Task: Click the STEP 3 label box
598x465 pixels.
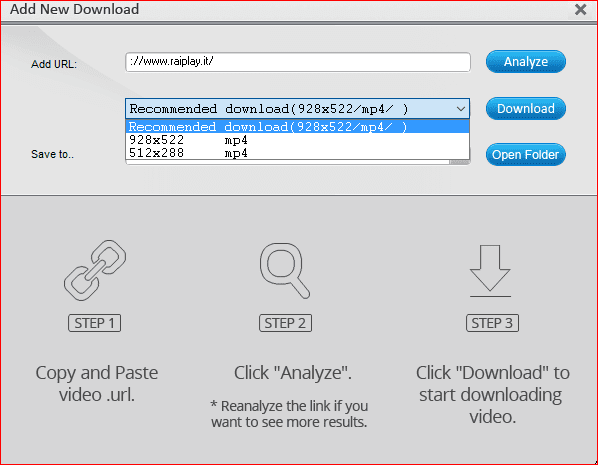Action: [x=492, y=323]
